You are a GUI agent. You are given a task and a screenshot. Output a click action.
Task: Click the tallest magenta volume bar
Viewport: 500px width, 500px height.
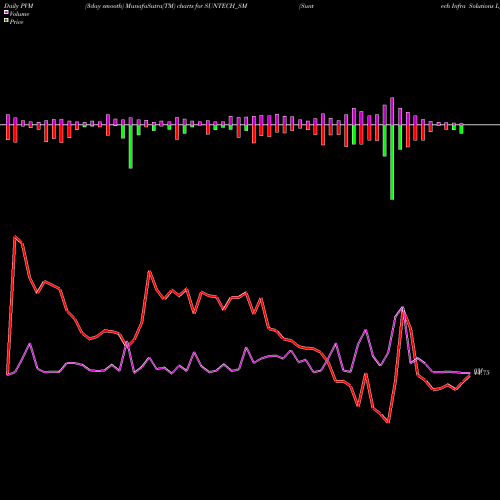click(x=392, y=111)
